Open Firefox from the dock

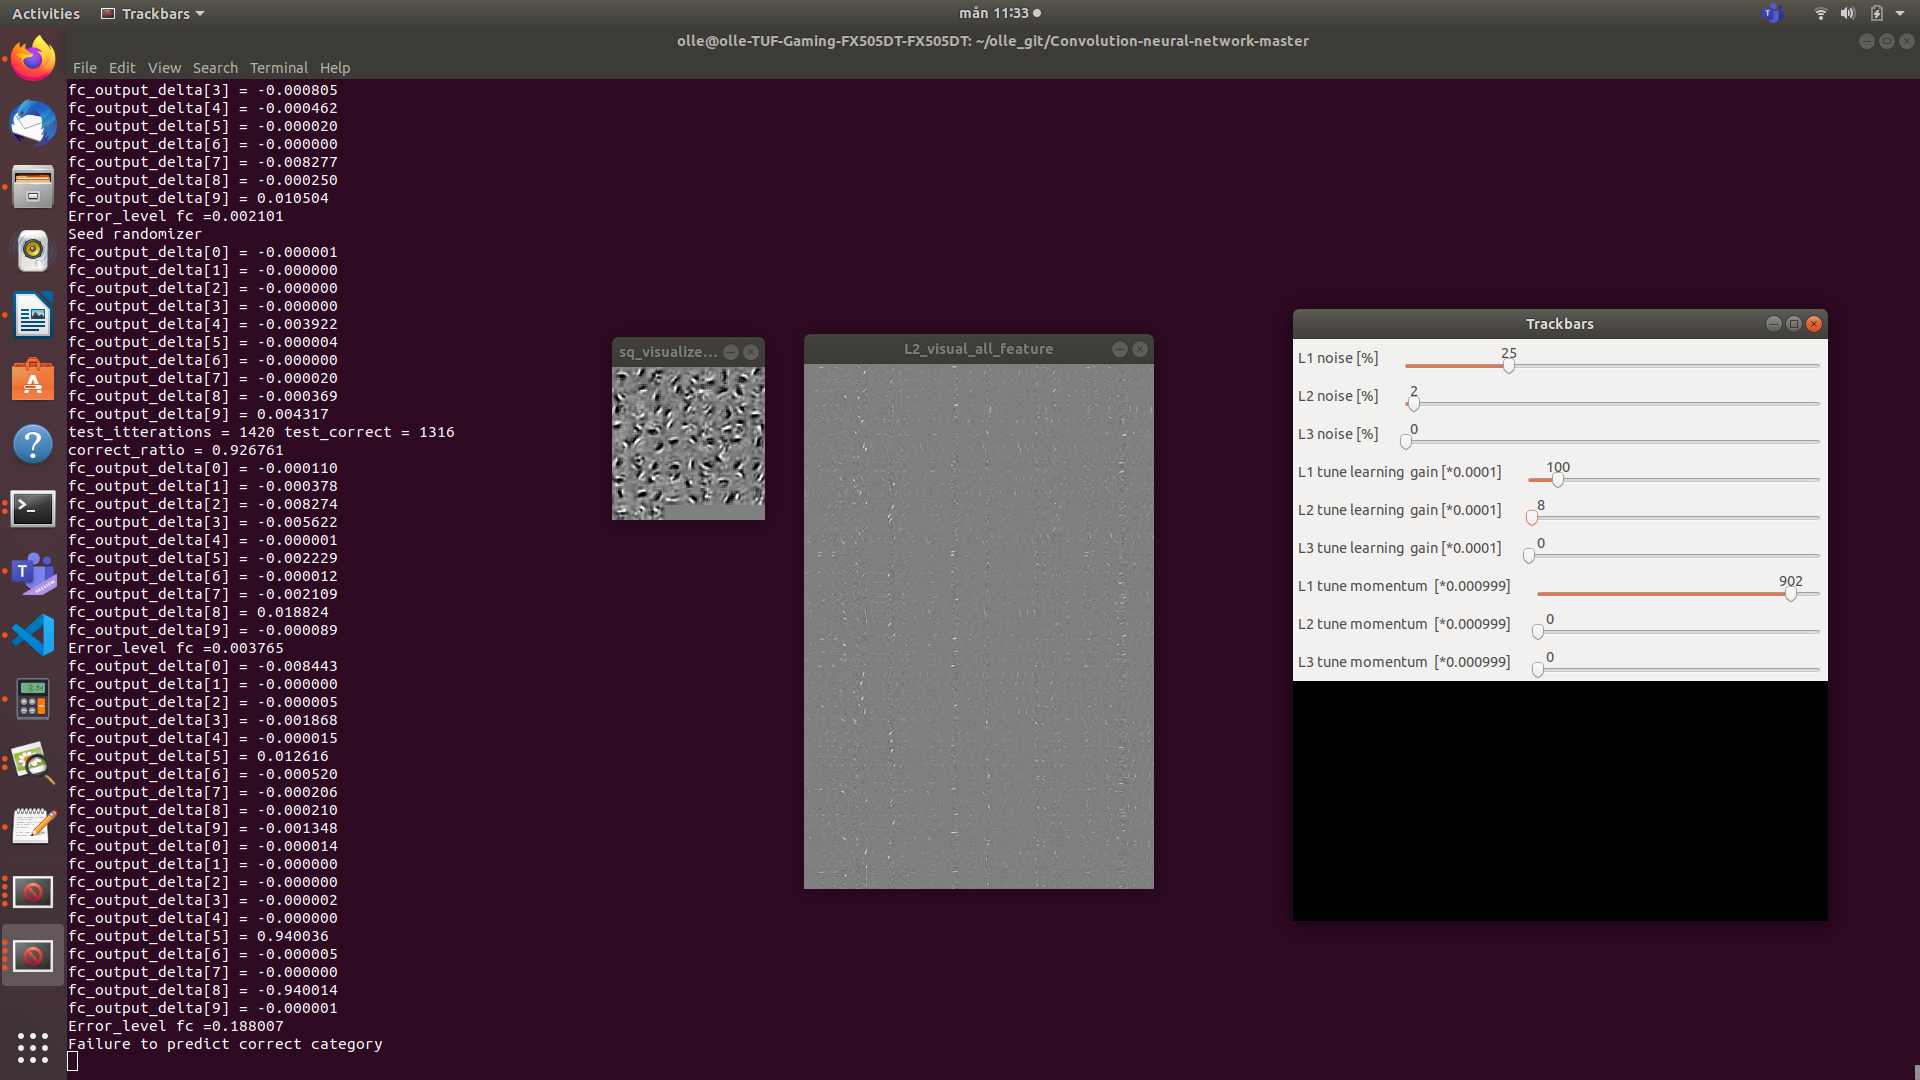coord(33,59)
